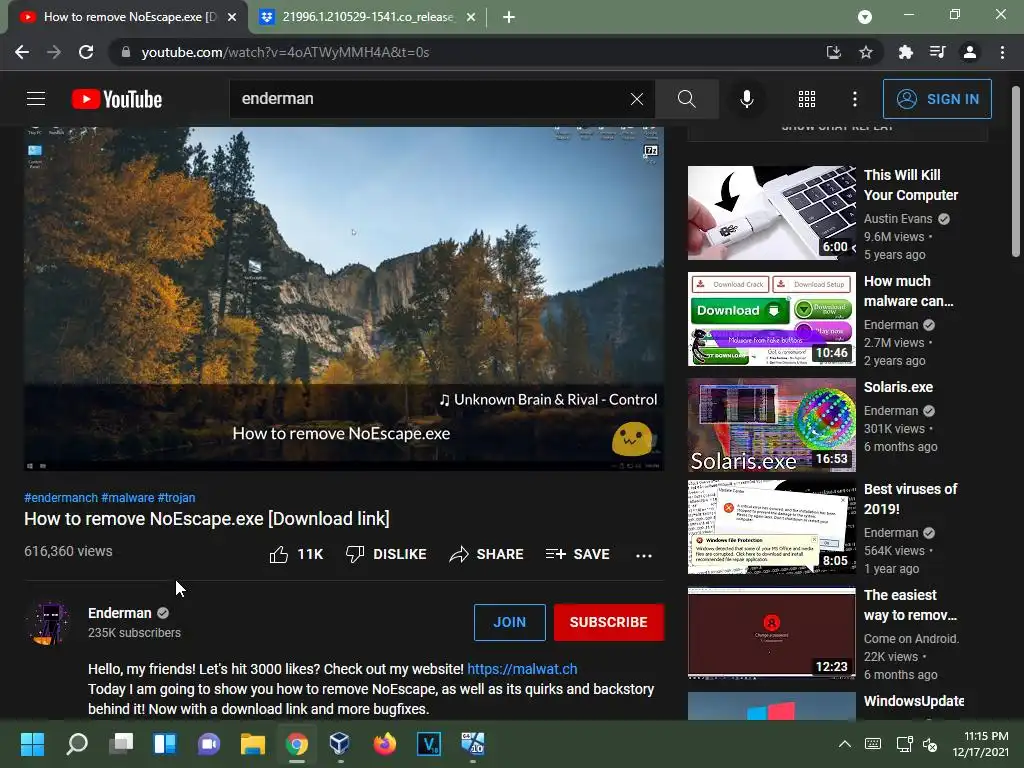Open Best viruses of 2019! video title
The image size is (1024, 768).
[910, 499]
